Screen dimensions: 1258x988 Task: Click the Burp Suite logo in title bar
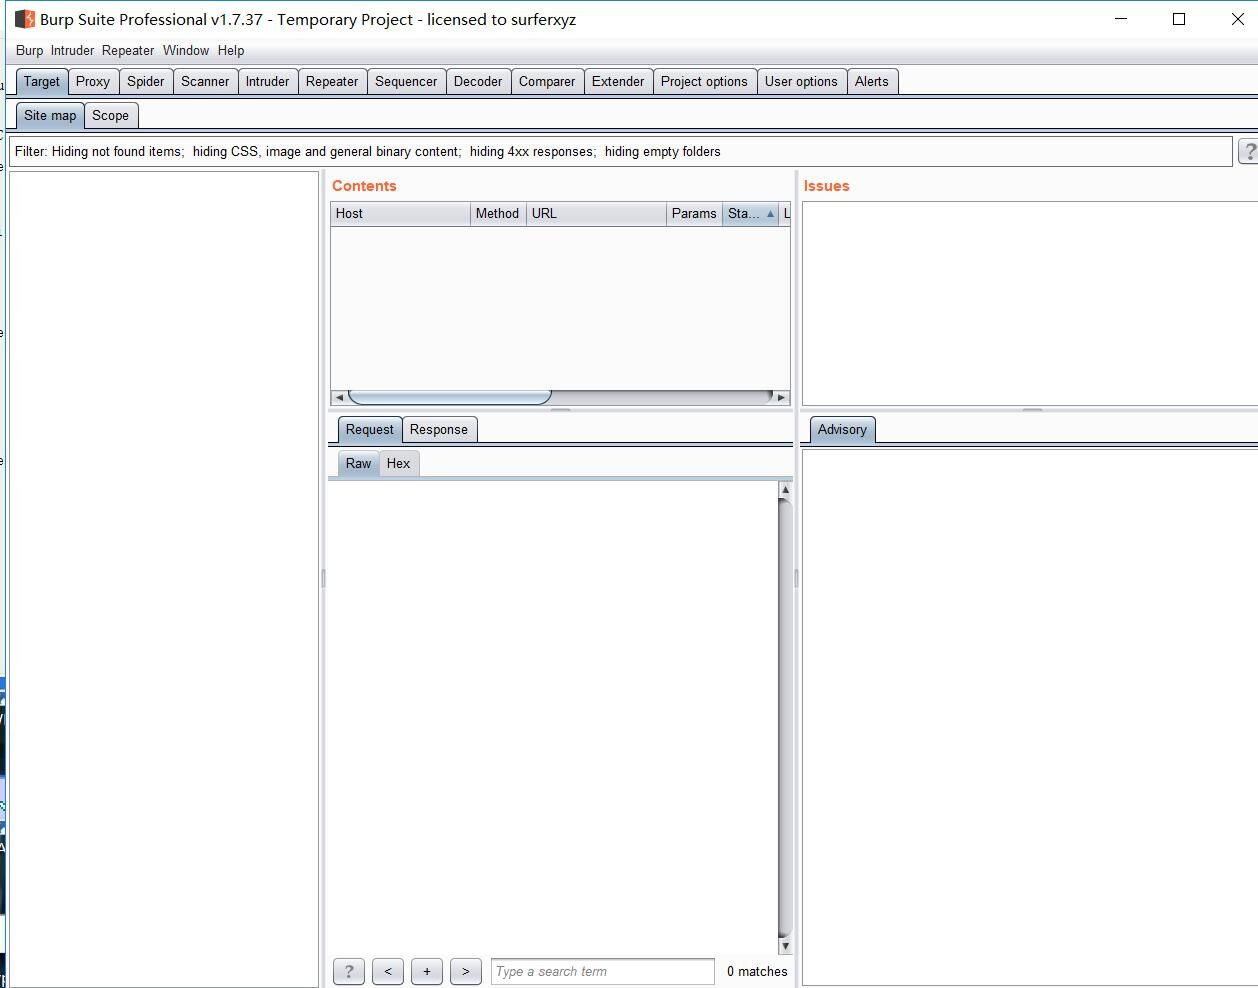pos(25,19)
